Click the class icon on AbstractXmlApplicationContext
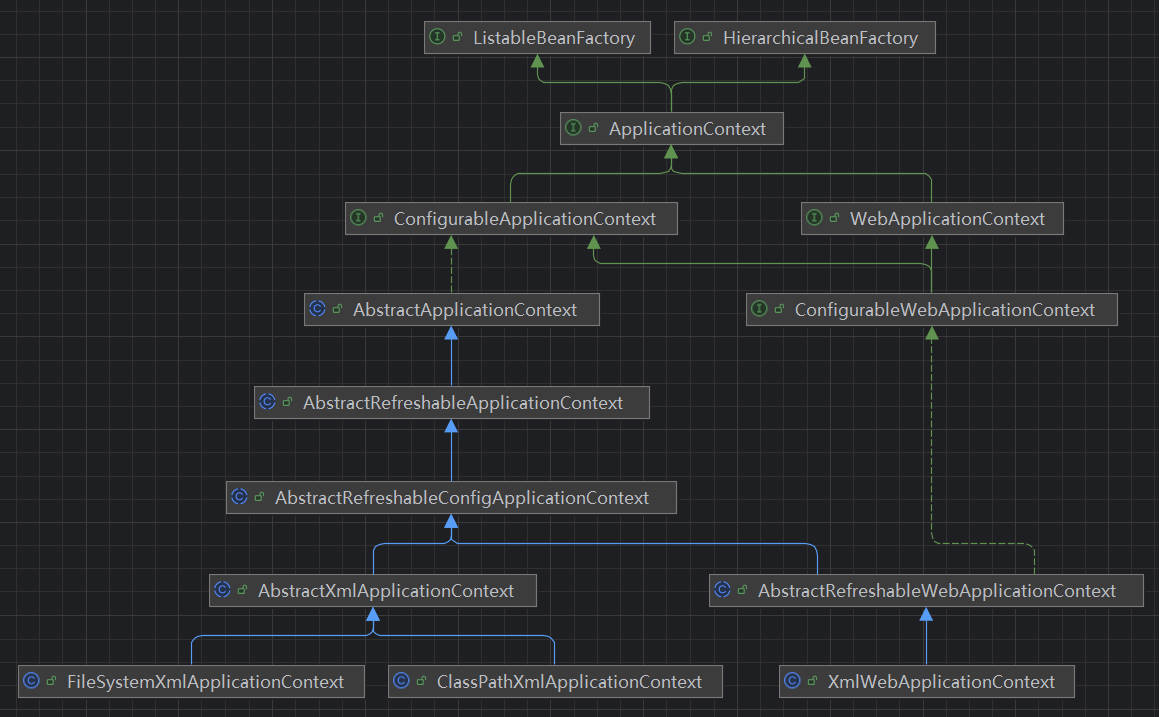This screenshot has height=717, width=1159. coord(222,591)
